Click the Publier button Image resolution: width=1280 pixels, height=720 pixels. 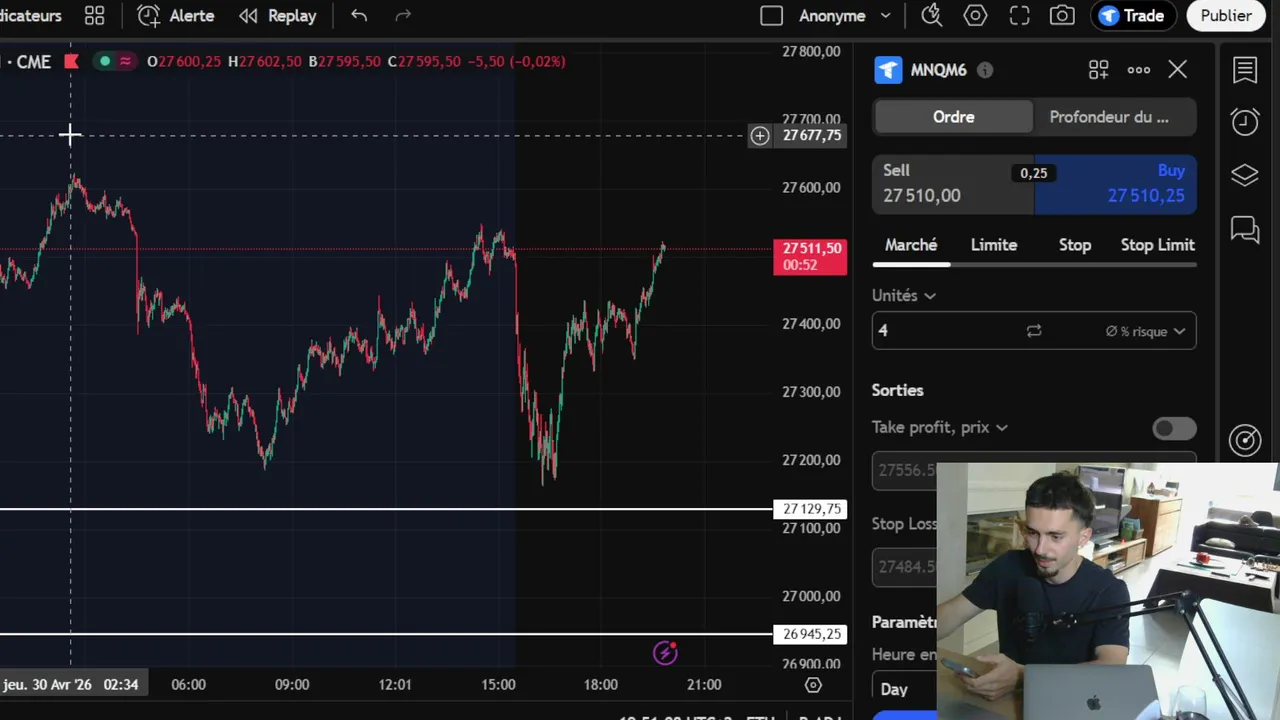(1226, 16)
